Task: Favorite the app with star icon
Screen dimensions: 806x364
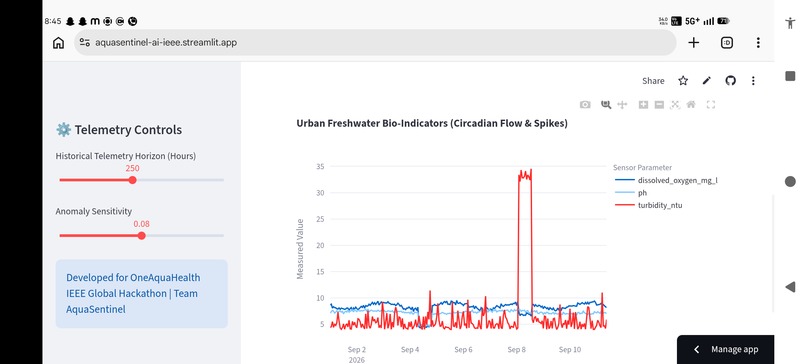Action: [x=683, y=81]
